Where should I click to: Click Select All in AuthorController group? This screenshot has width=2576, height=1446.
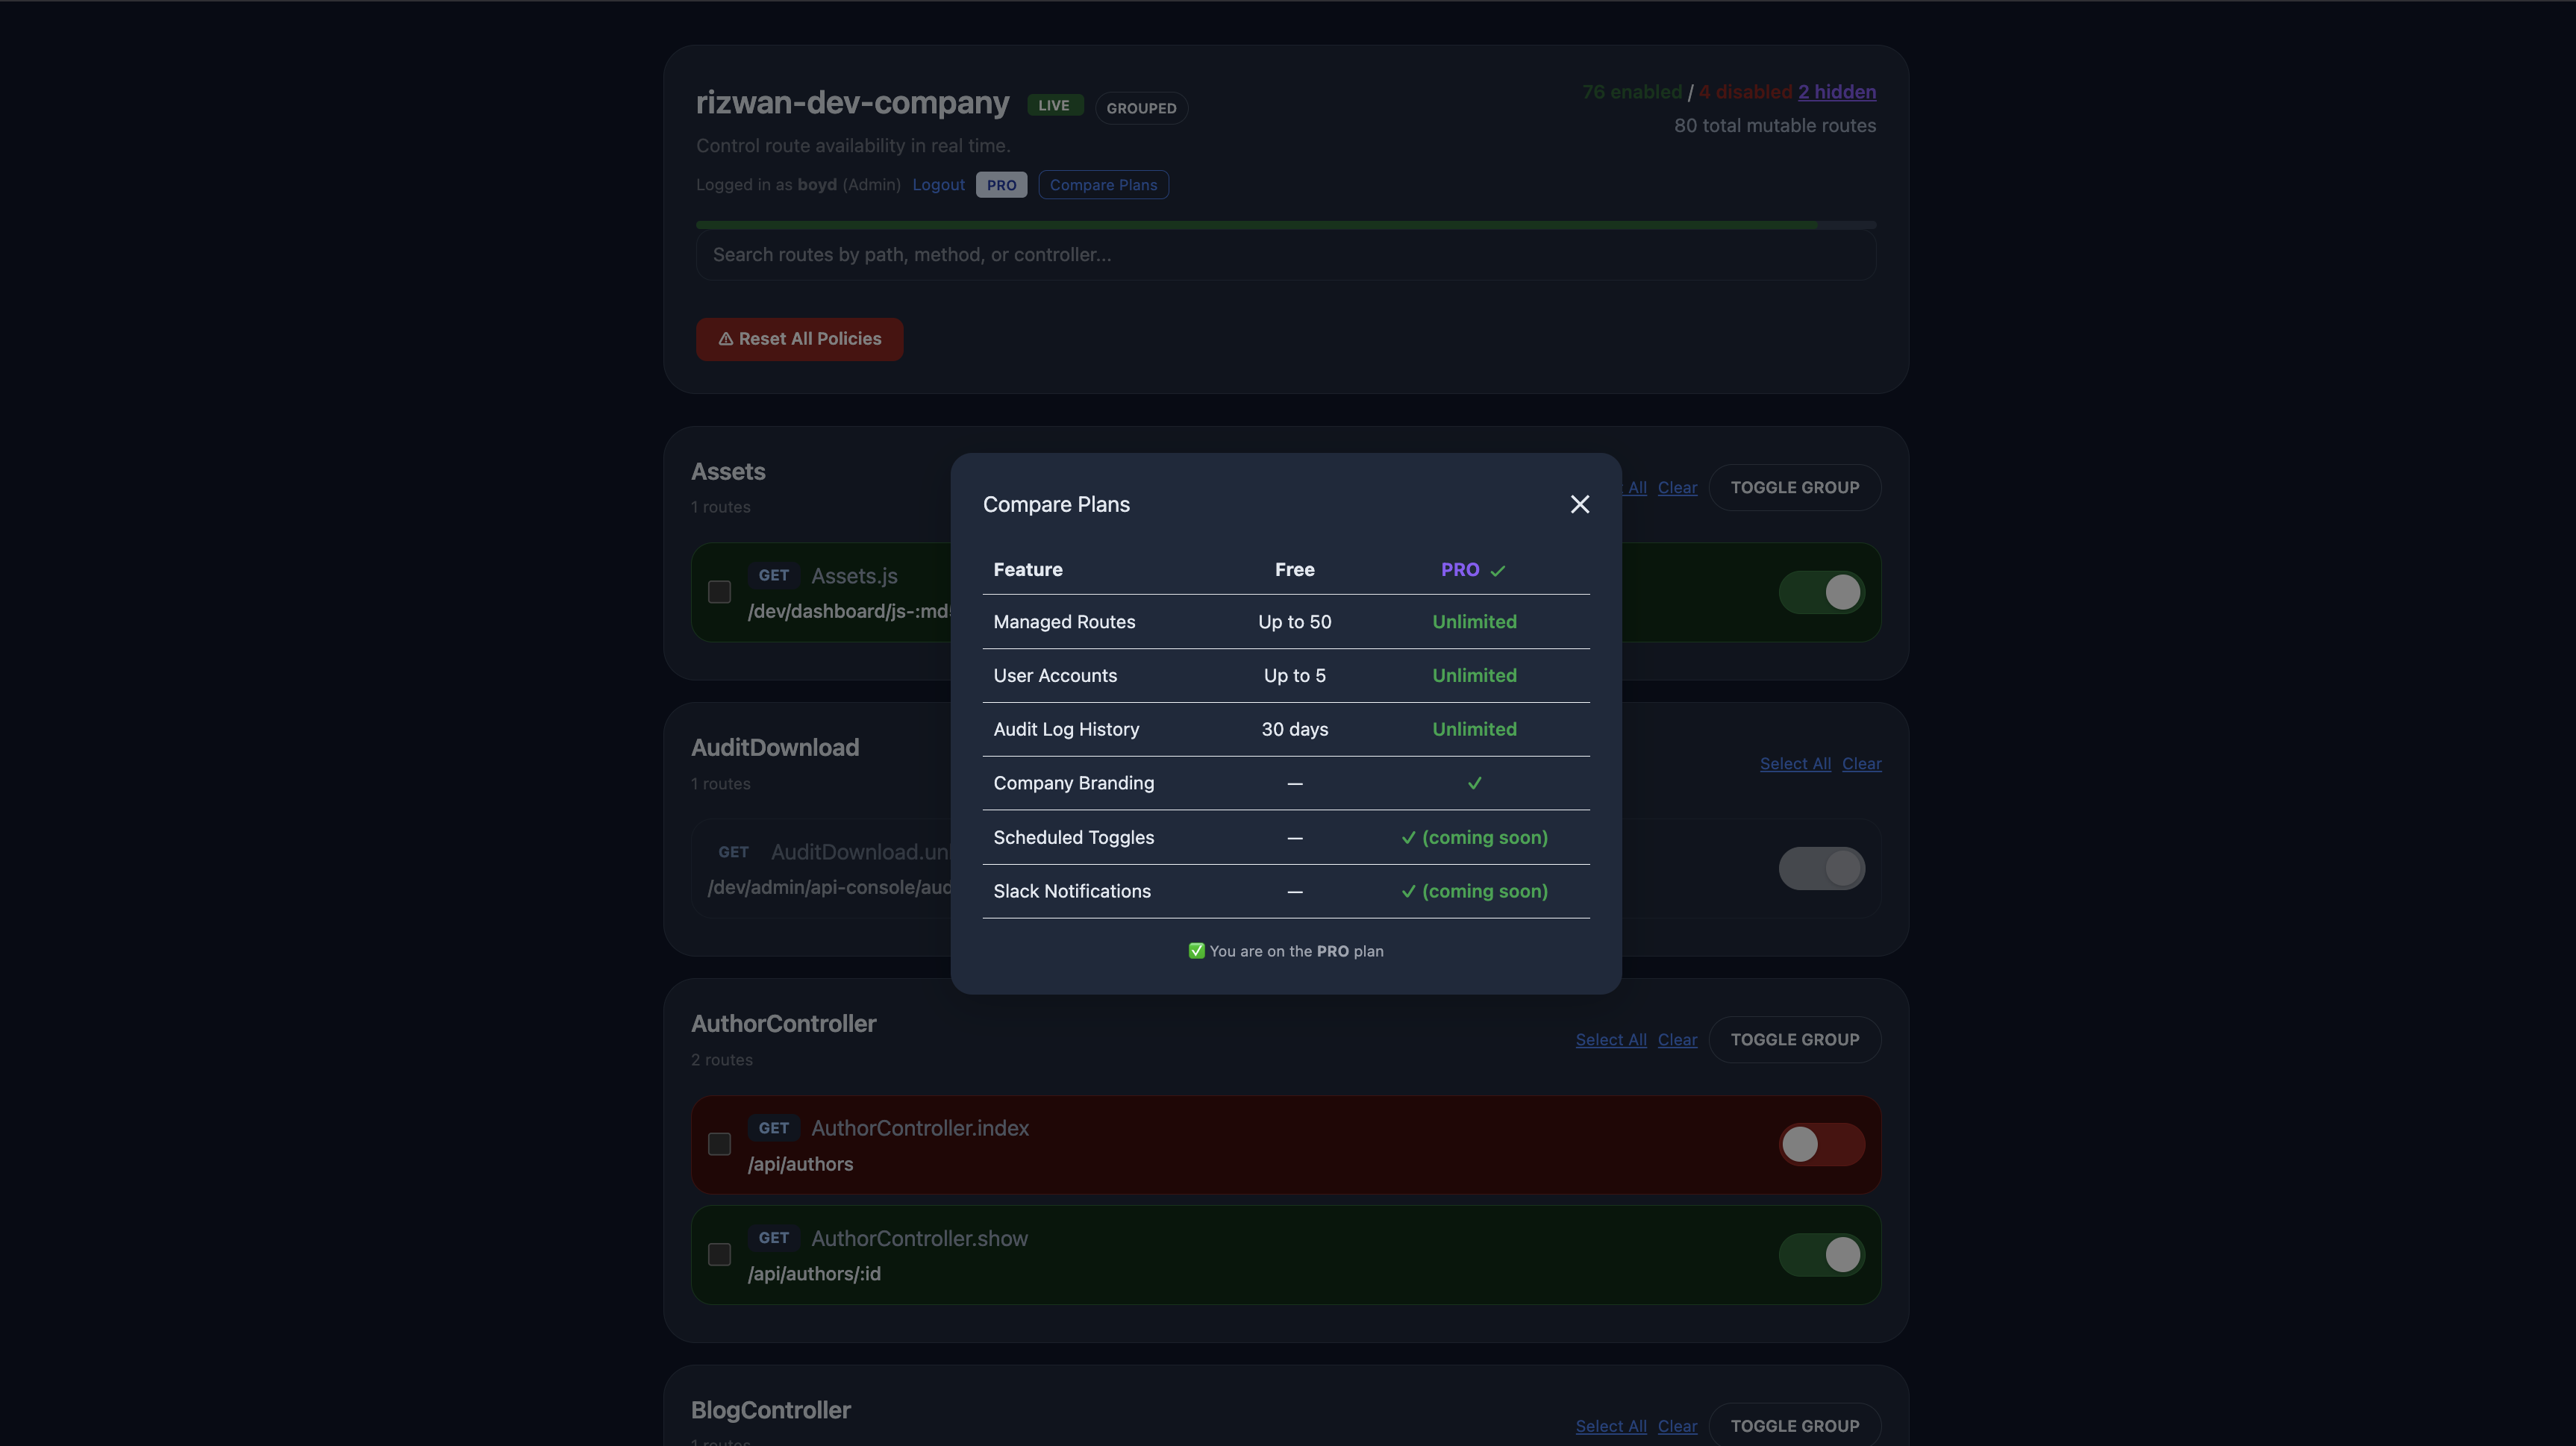pos(1611,1040)
